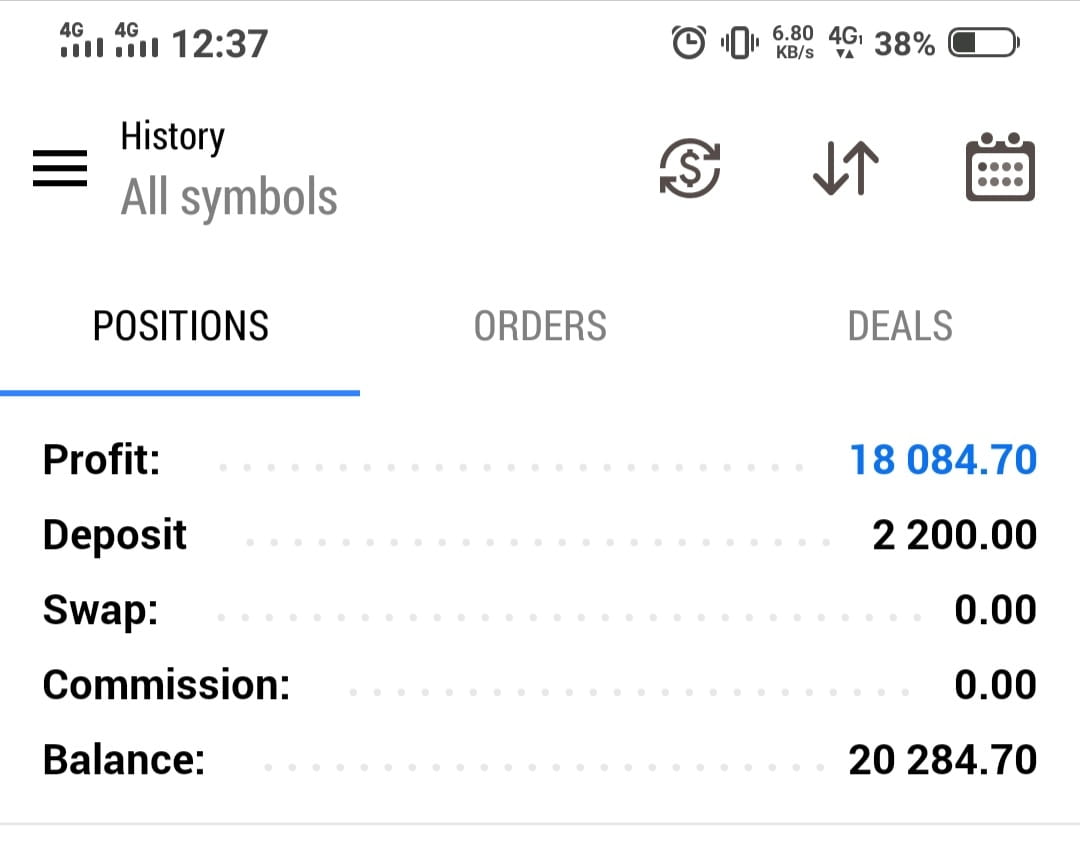Tap the battery indicator icon
This screenshot has width=1080, height=848.
pyautogui.click(x=984, y=43)
